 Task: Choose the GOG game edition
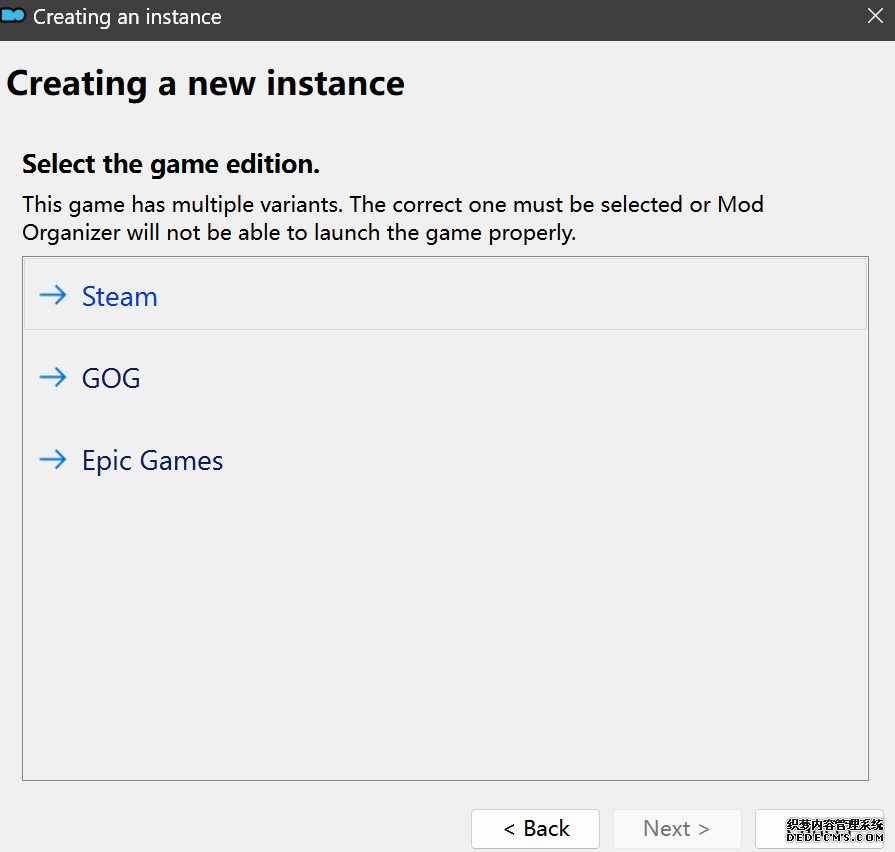(111, 378)
